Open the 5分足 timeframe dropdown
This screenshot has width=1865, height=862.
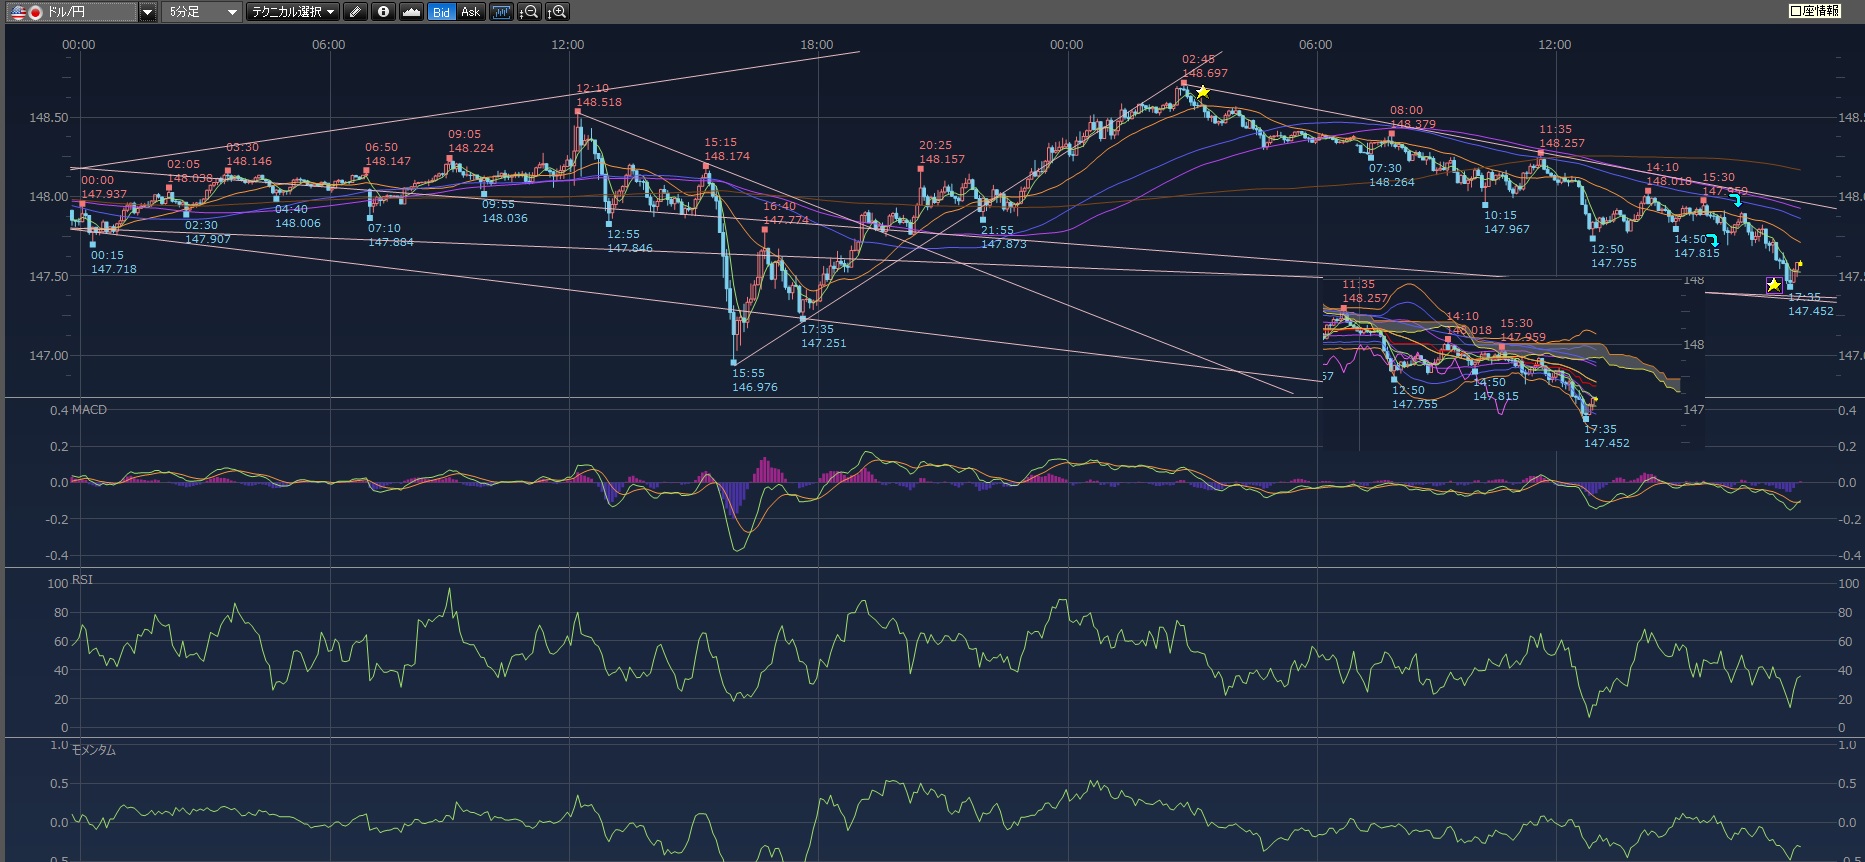pos(202,12)
